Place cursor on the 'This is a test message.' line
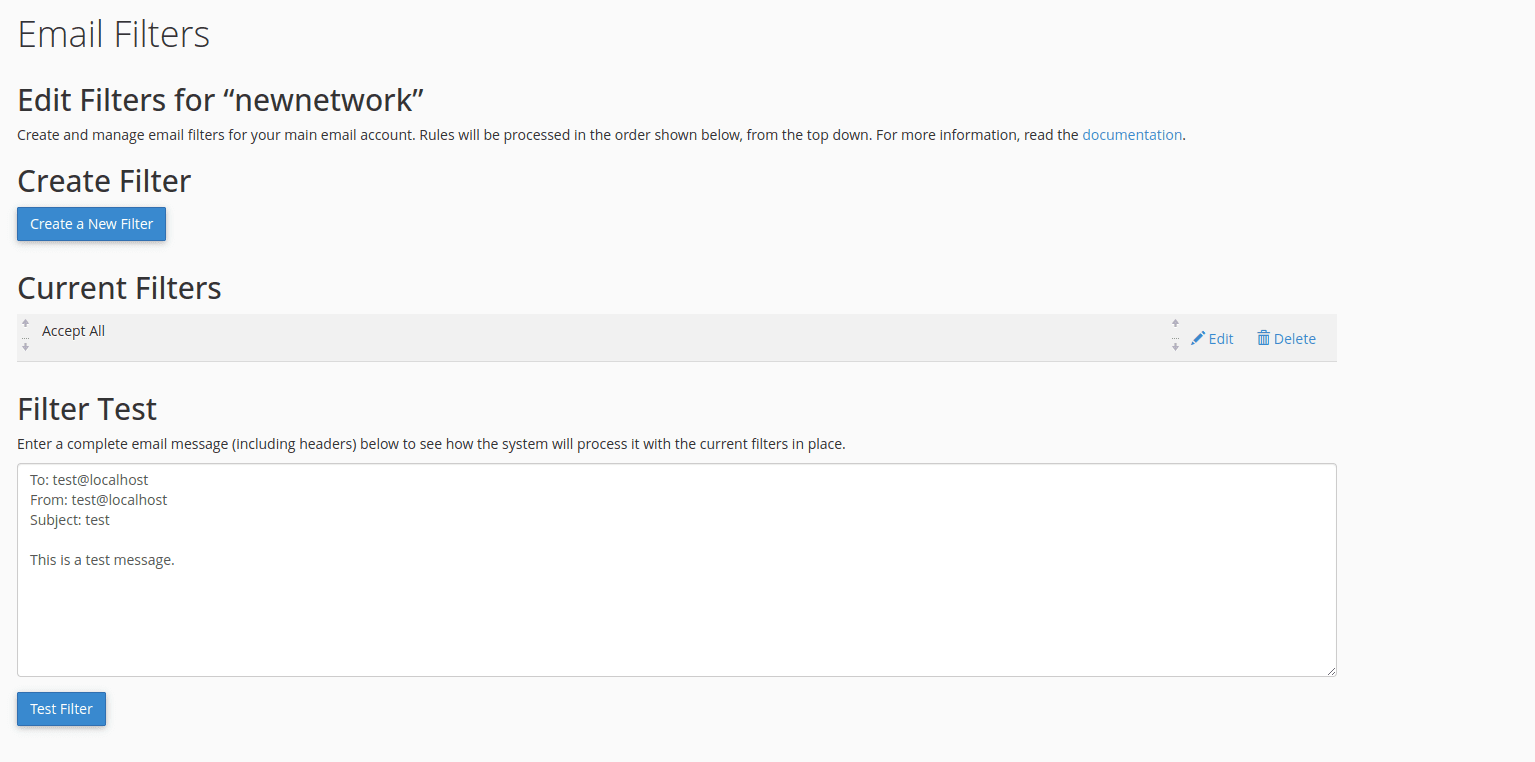 [x=102, y=560]
